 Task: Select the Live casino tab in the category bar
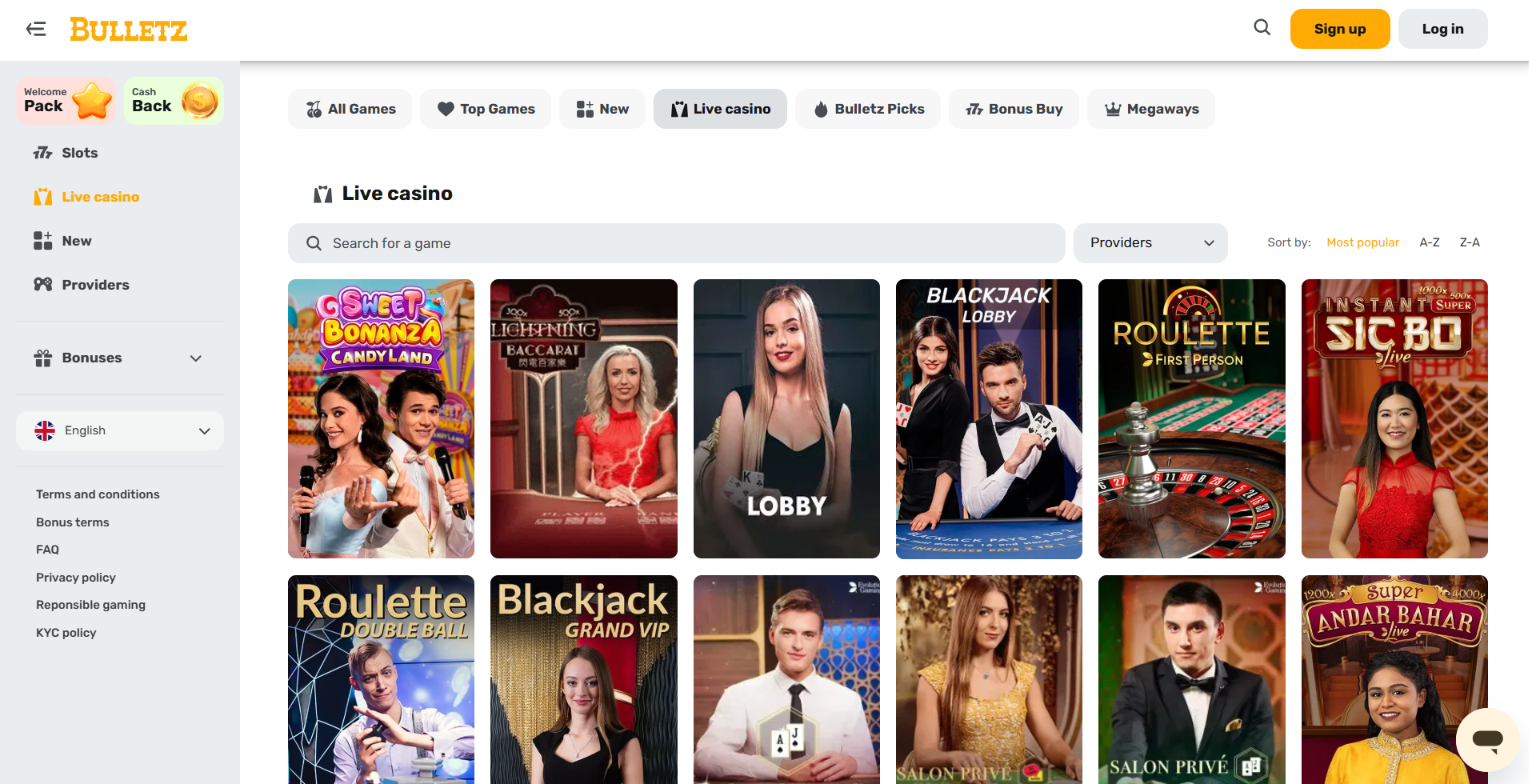(720, 109)
